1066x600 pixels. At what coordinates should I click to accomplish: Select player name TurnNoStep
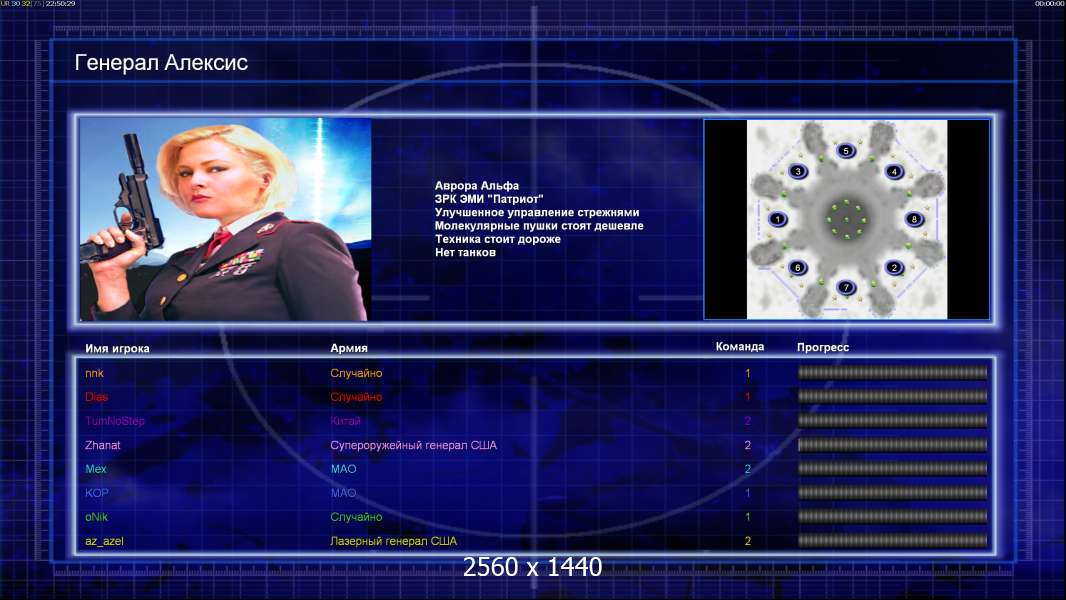tap(115, 421)
